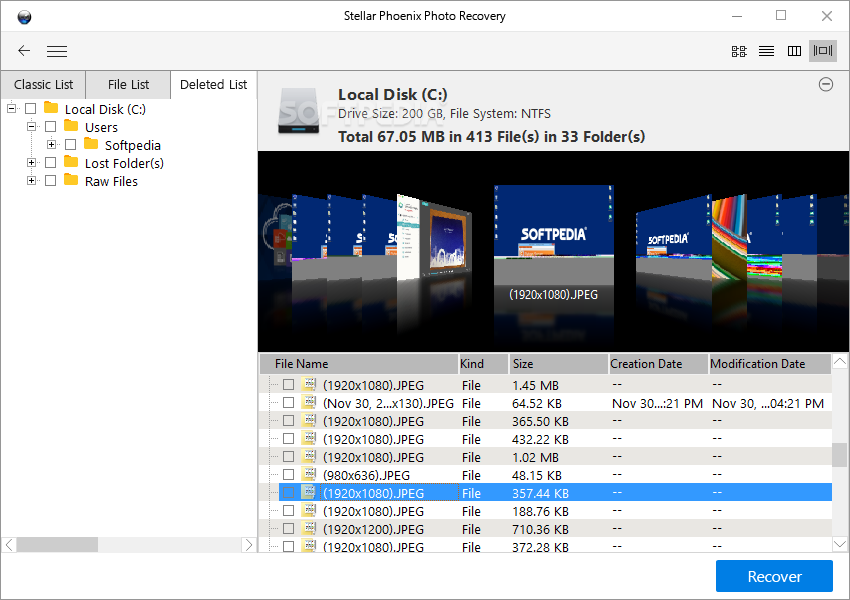Screen dimensions: 850x600
Task: Click the Stellar Phoenix app logo icon
Action: click(x=24, y=17)
